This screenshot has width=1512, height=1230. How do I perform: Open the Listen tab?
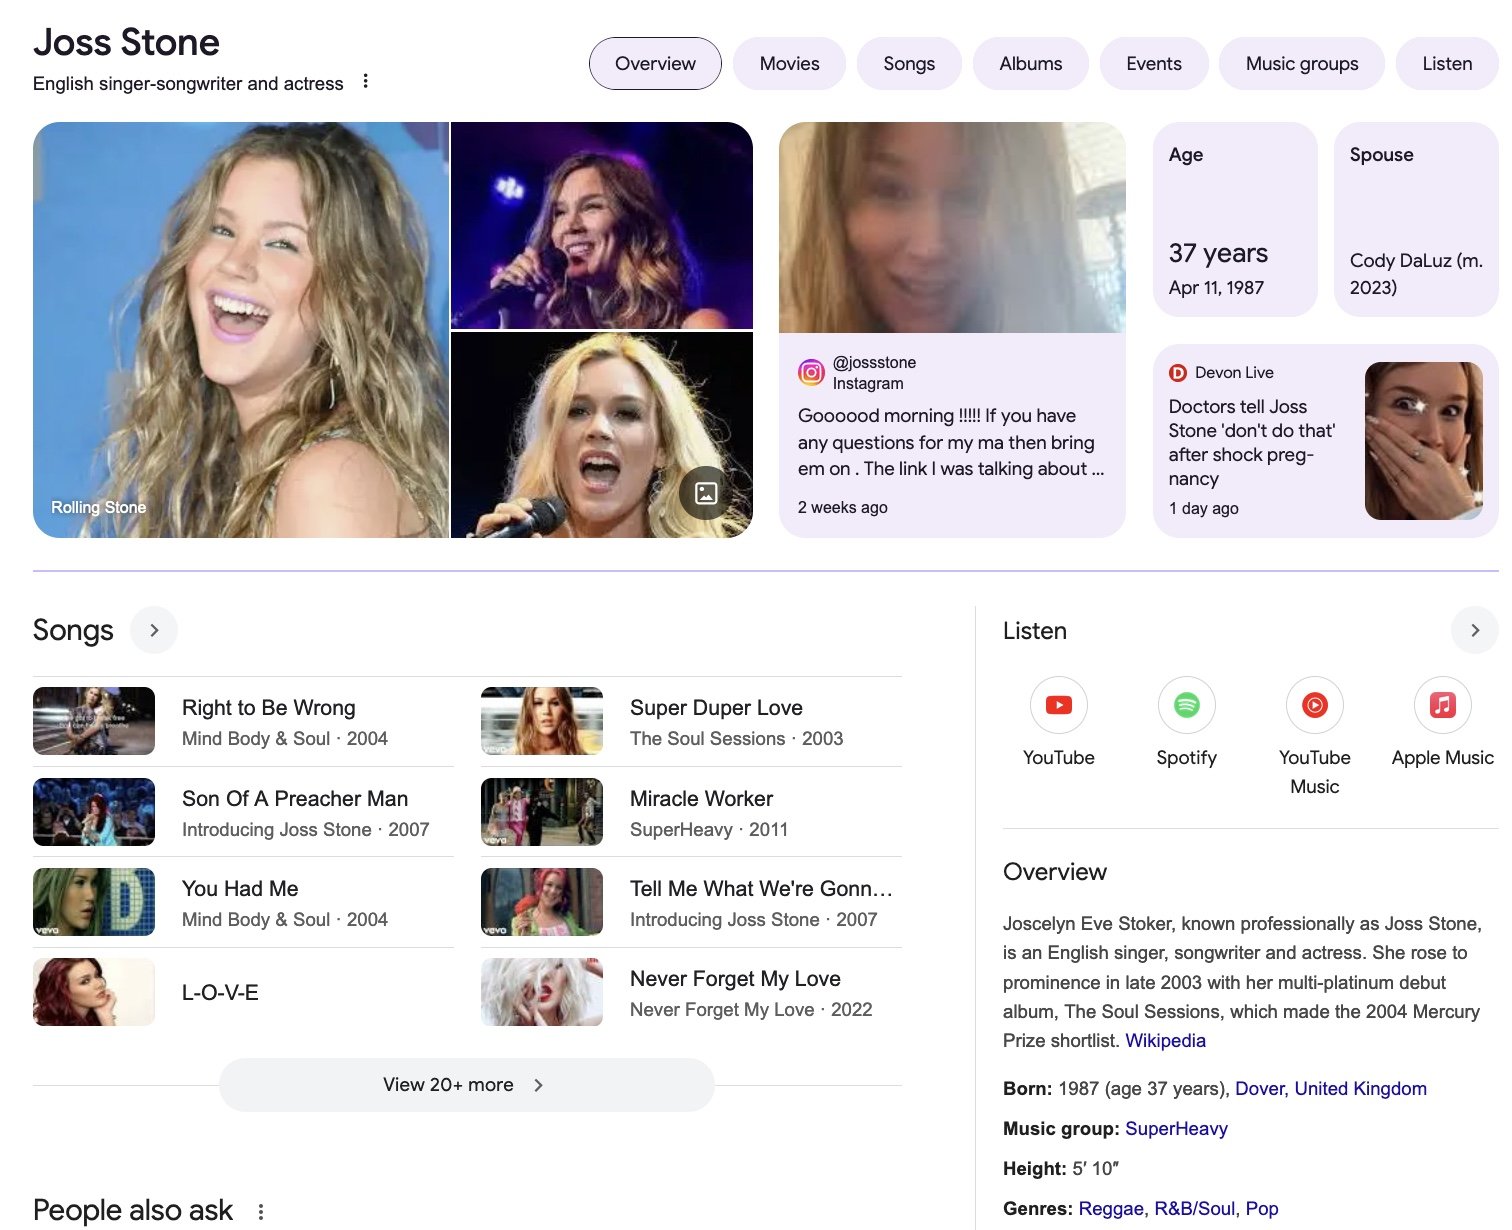click(x=1447, y=64)
